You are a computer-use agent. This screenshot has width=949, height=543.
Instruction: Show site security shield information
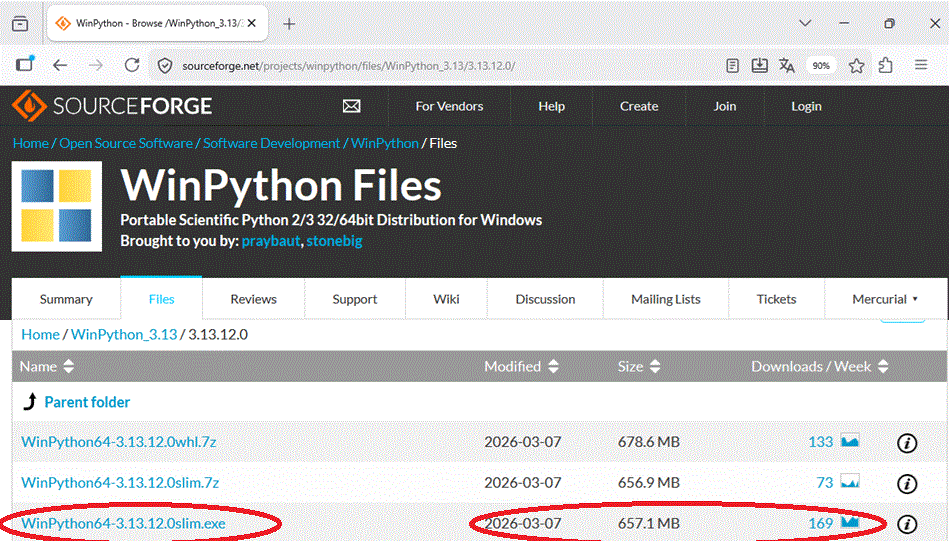click(x=165, y=65)
